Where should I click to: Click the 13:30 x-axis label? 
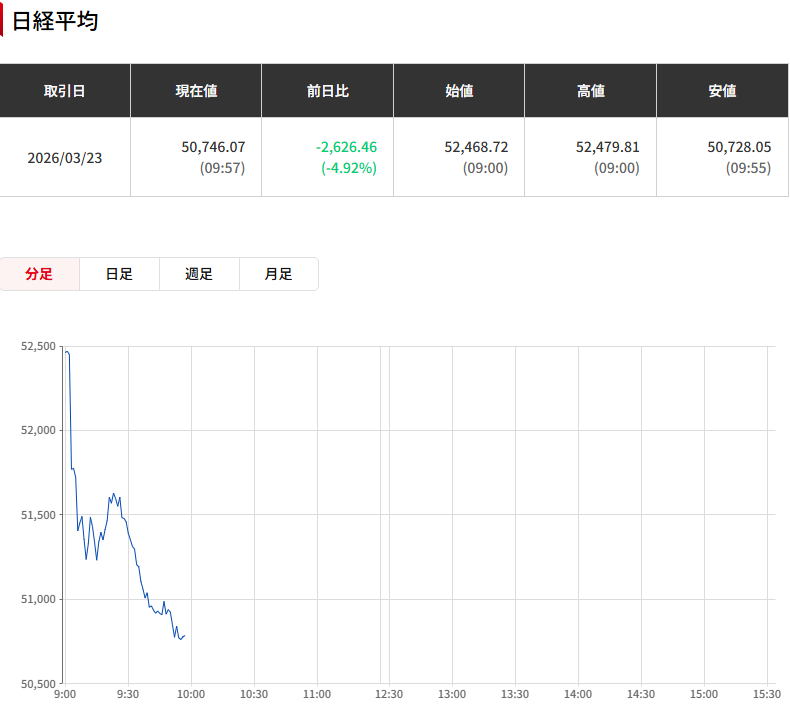[x=515, y=694]
